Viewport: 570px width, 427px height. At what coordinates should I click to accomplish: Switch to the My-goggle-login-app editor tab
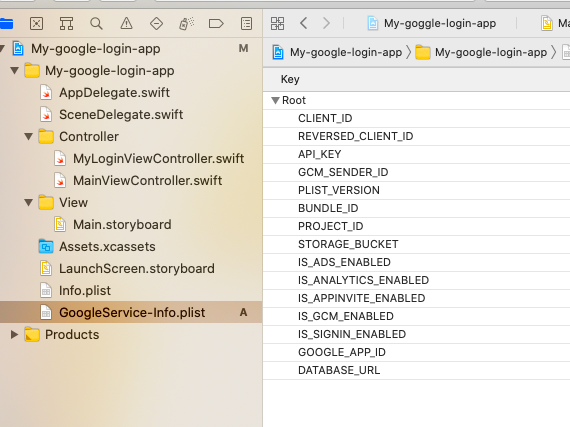coord(431,23)
